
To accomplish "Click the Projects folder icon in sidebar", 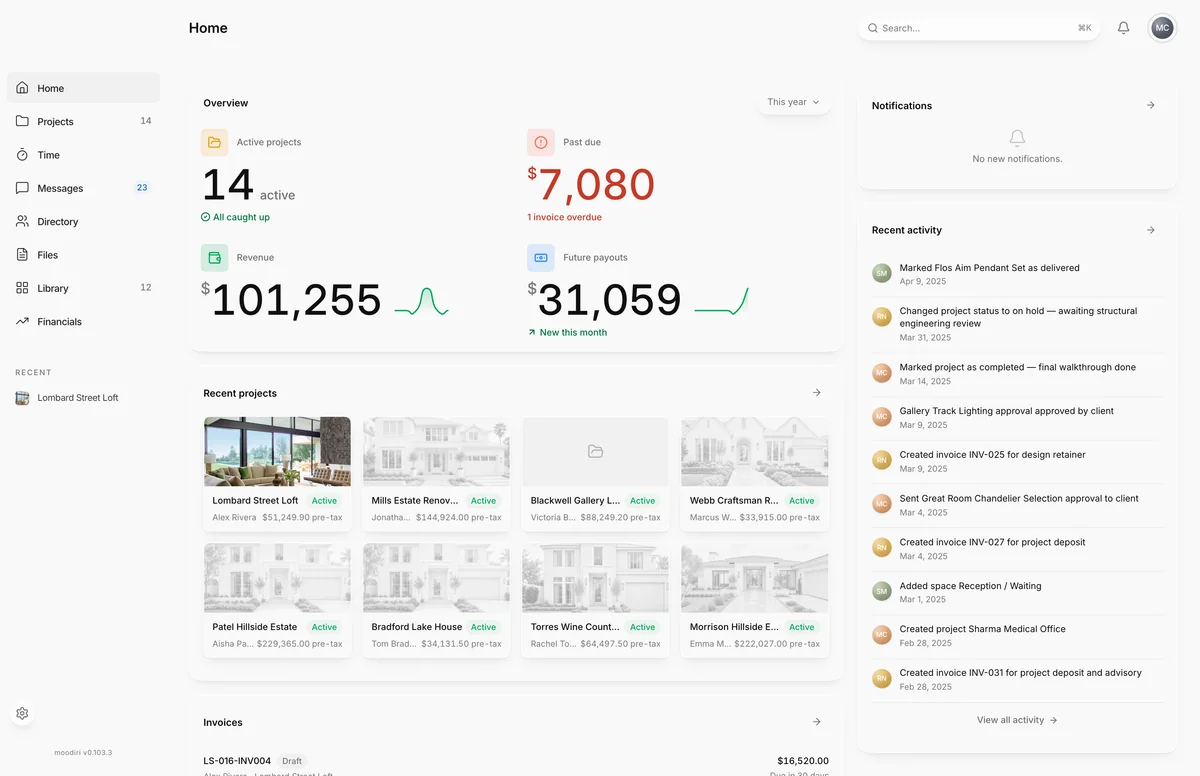I will click(x=22, y=121).
